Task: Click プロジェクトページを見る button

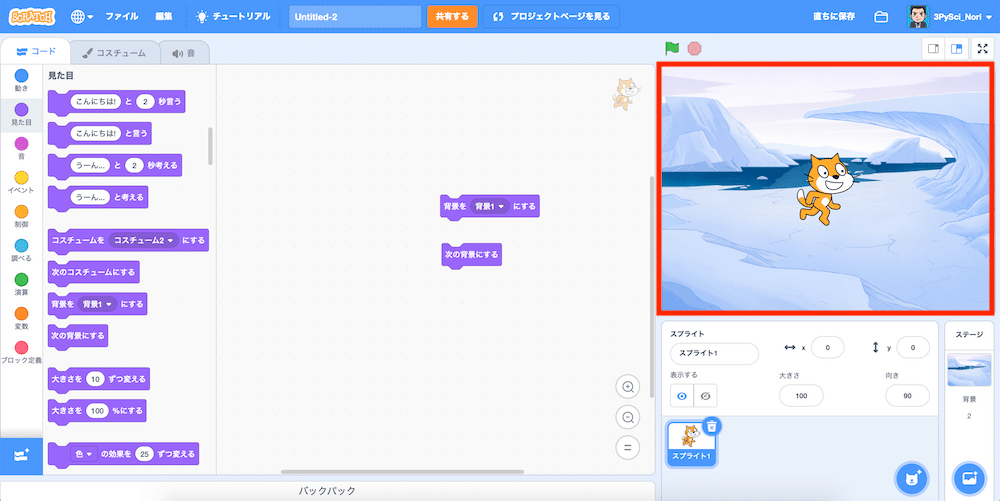Action: click(551, 17)
